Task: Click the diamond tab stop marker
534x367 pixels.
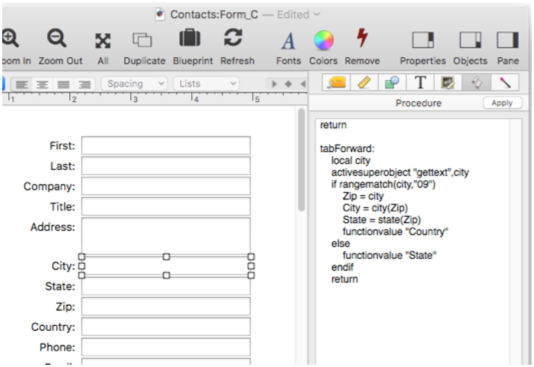Action: coord(288,84)
